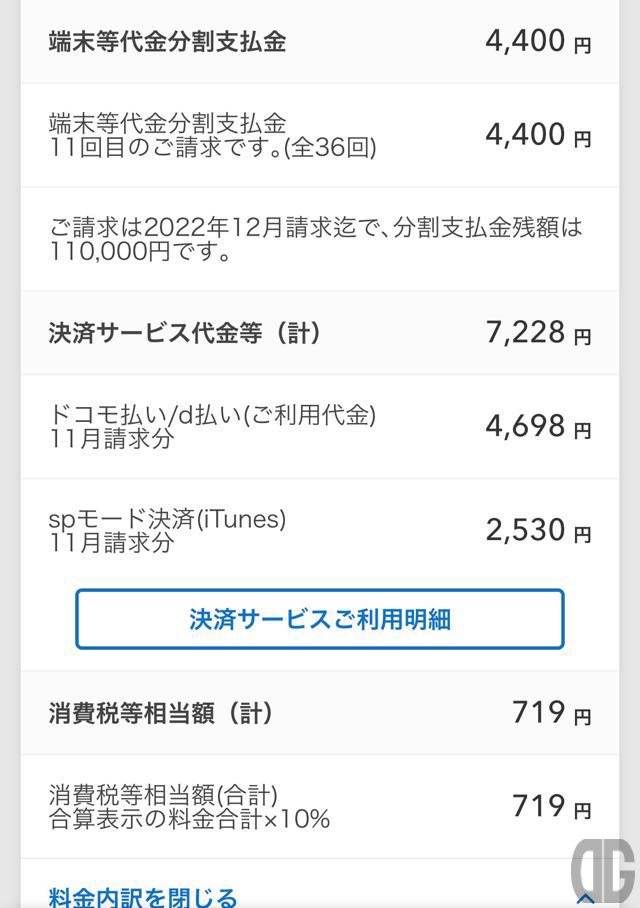640x908 pixels.
Task: Click 料金内訳を閉じる link
Action: 143,896
